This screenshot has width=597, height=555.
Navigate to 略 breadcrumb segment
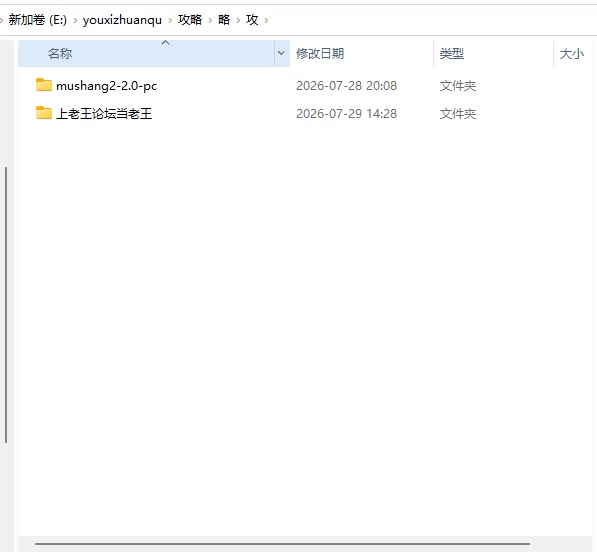tap(224, 19)
